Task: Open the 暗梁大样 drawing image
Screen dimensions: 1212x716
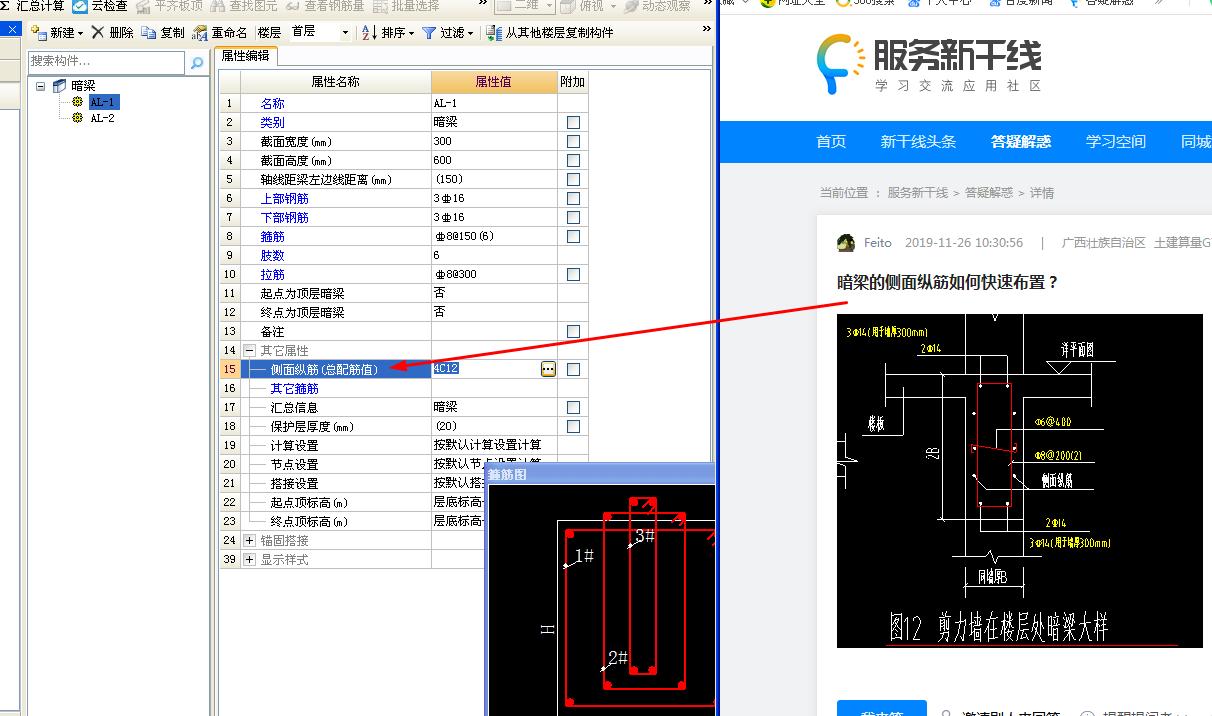Action: tap(1020, 481)
